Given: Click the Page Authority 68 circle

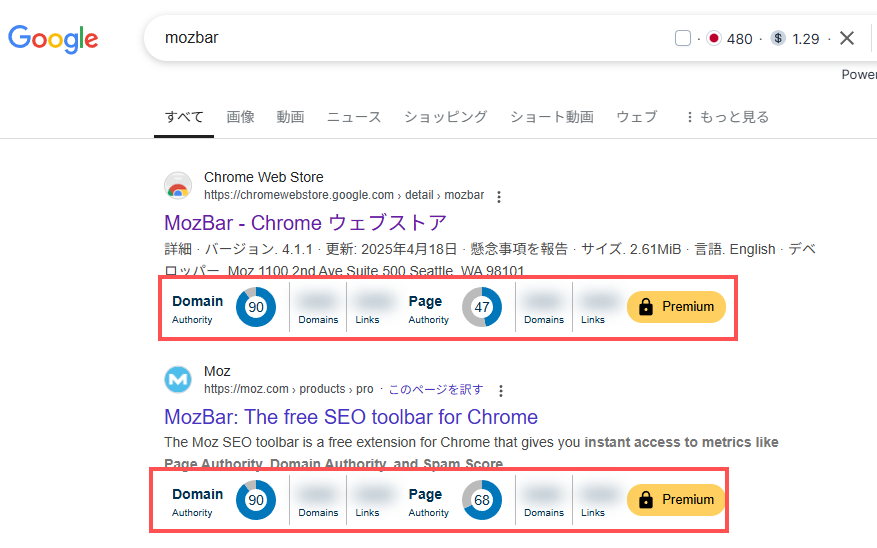Looking at the screenshot, I should coord(482,500).
